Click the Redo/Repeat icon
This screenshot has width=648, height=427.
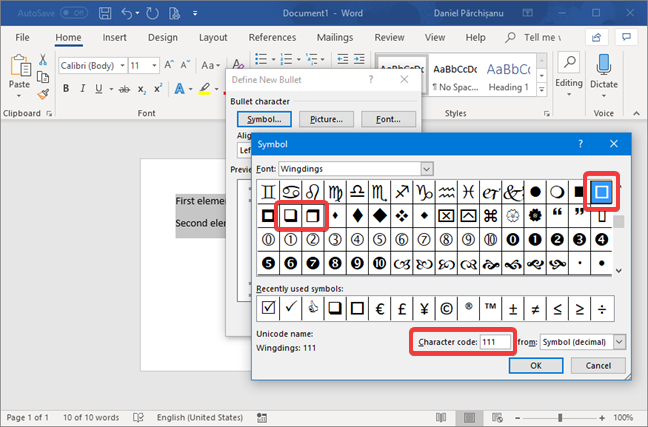pyautogui.click(x=152, y=13)
